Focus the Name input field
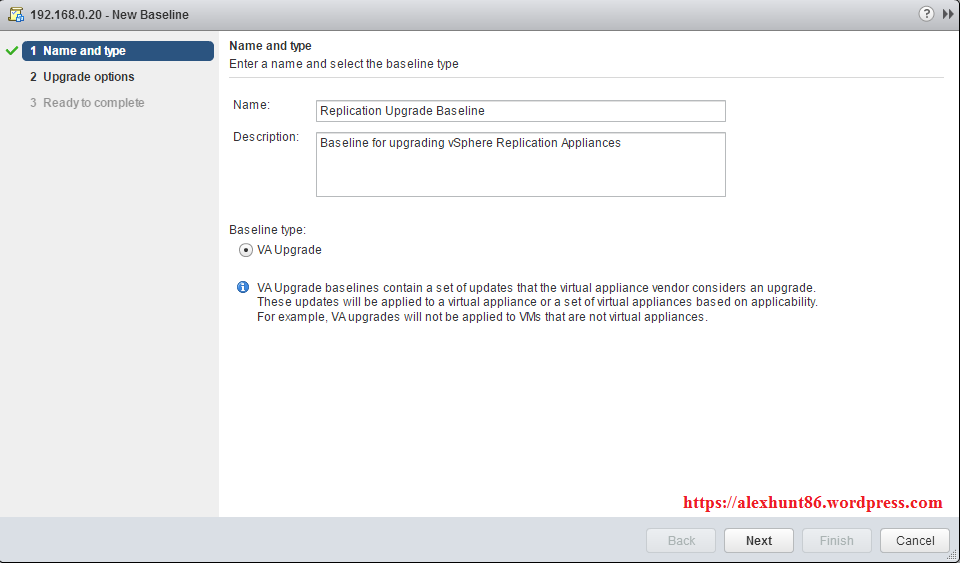 point(520,111)
